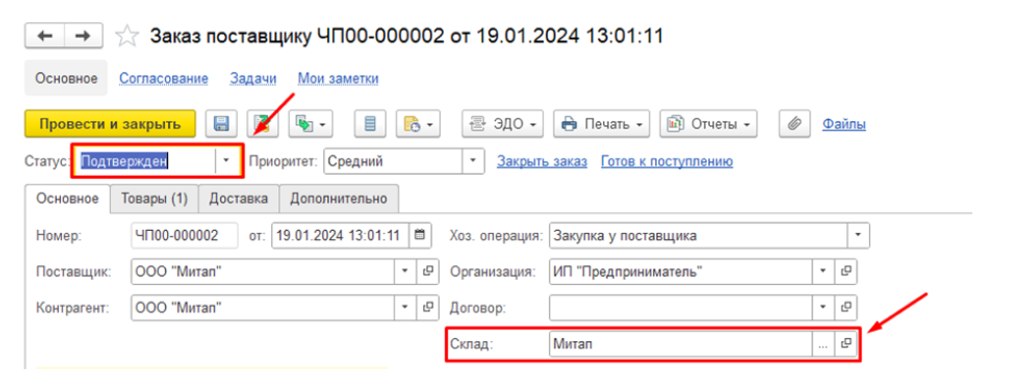Open the ЭДО menu

503,123
